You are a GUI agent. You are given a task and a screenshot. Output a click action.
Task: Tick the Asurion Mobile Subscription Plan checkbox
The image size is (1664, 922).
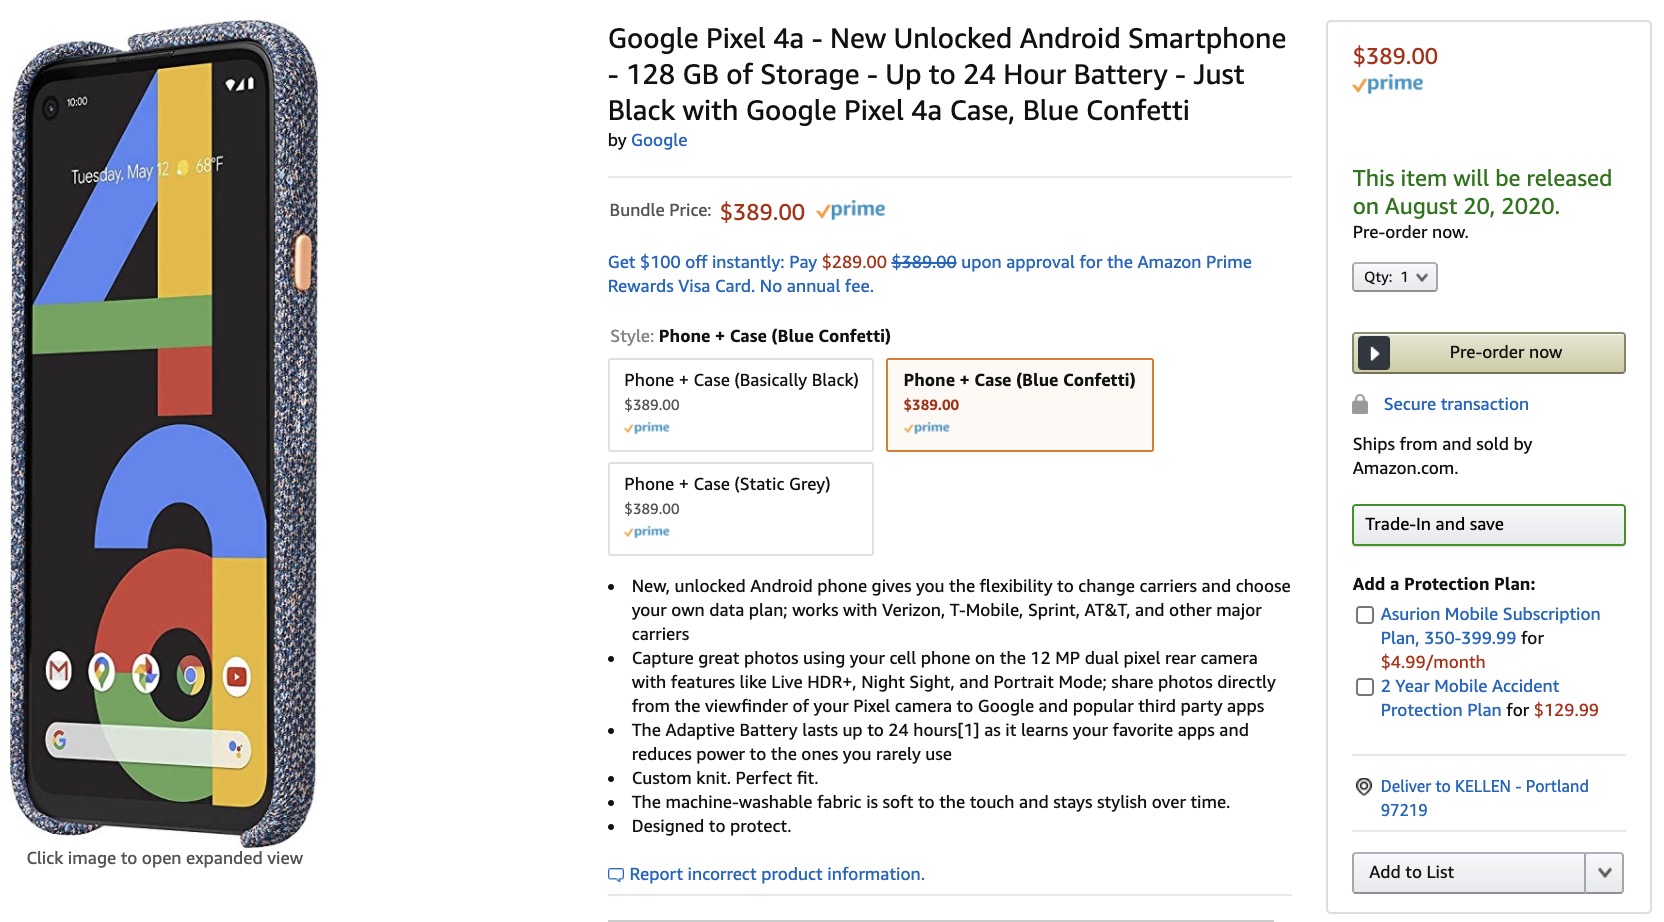click(1364, 615)
